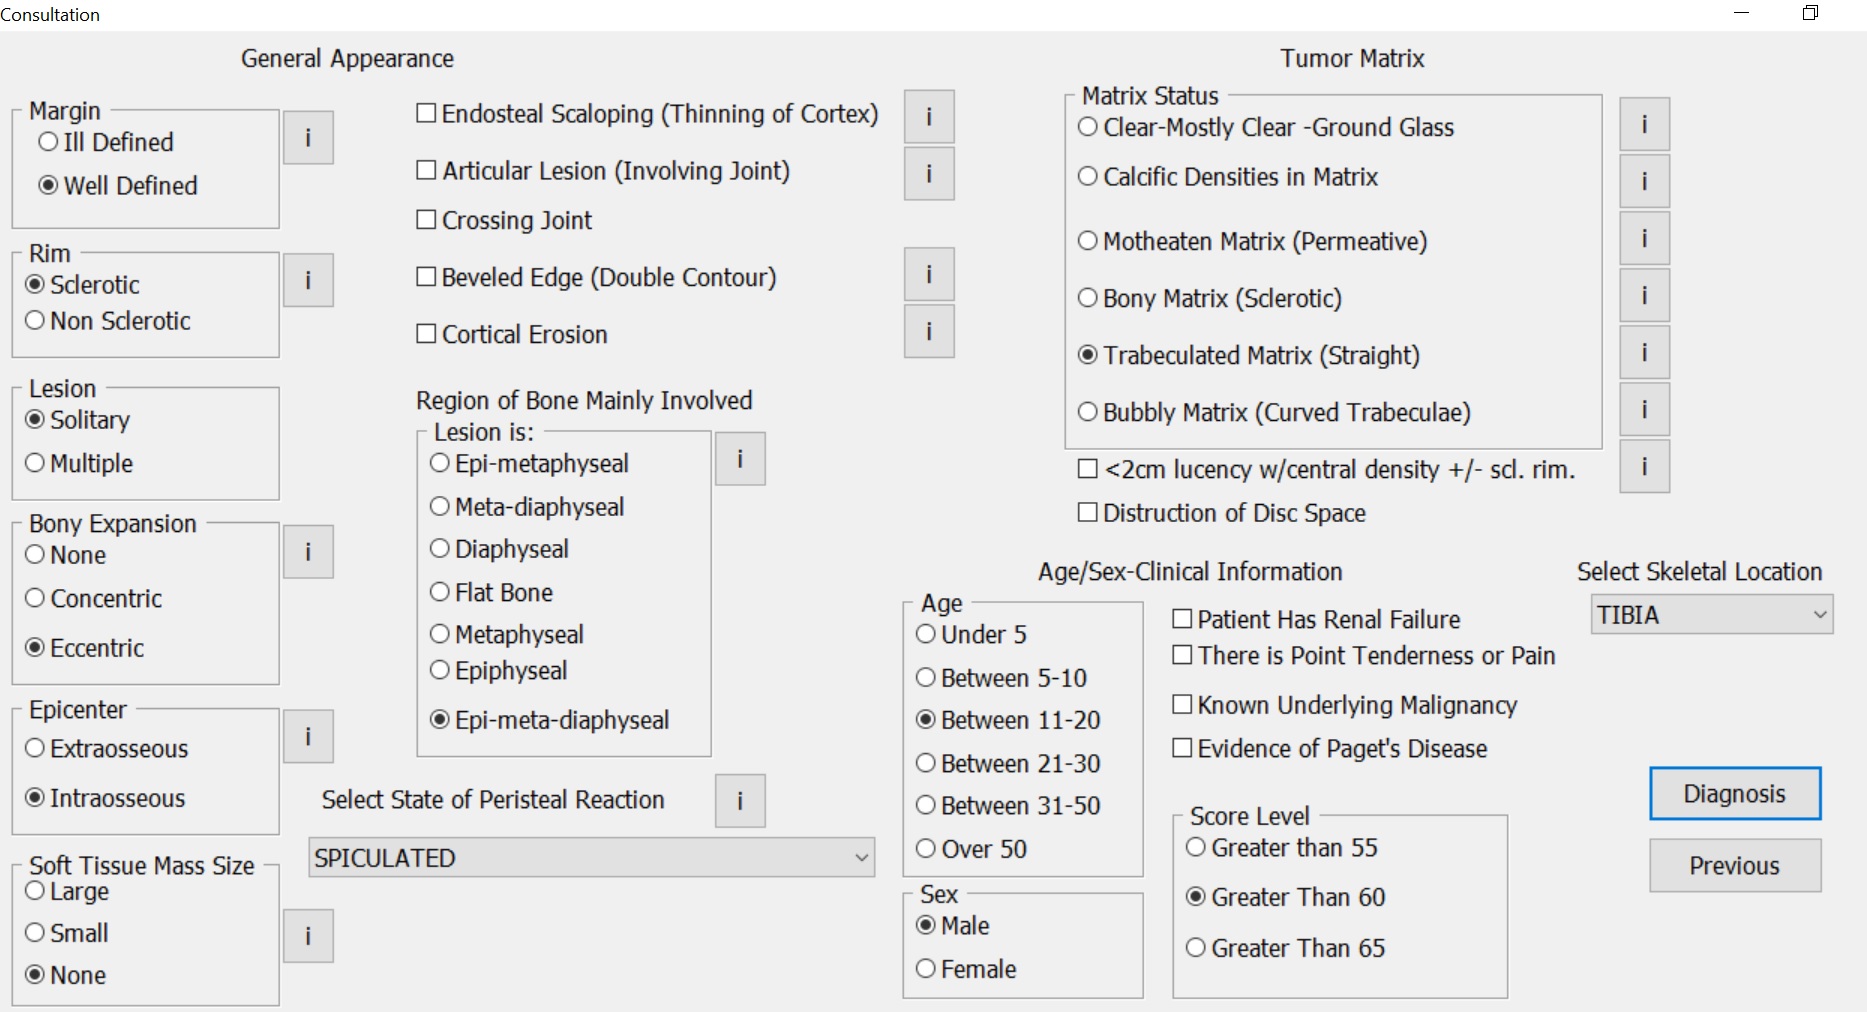Image resolution: width=1867 pixels, height=1012 pixels.
Task: Show info for Bony Matrix (Sclerotic)
Action: pyautogui.click(x=1644, y=295)
